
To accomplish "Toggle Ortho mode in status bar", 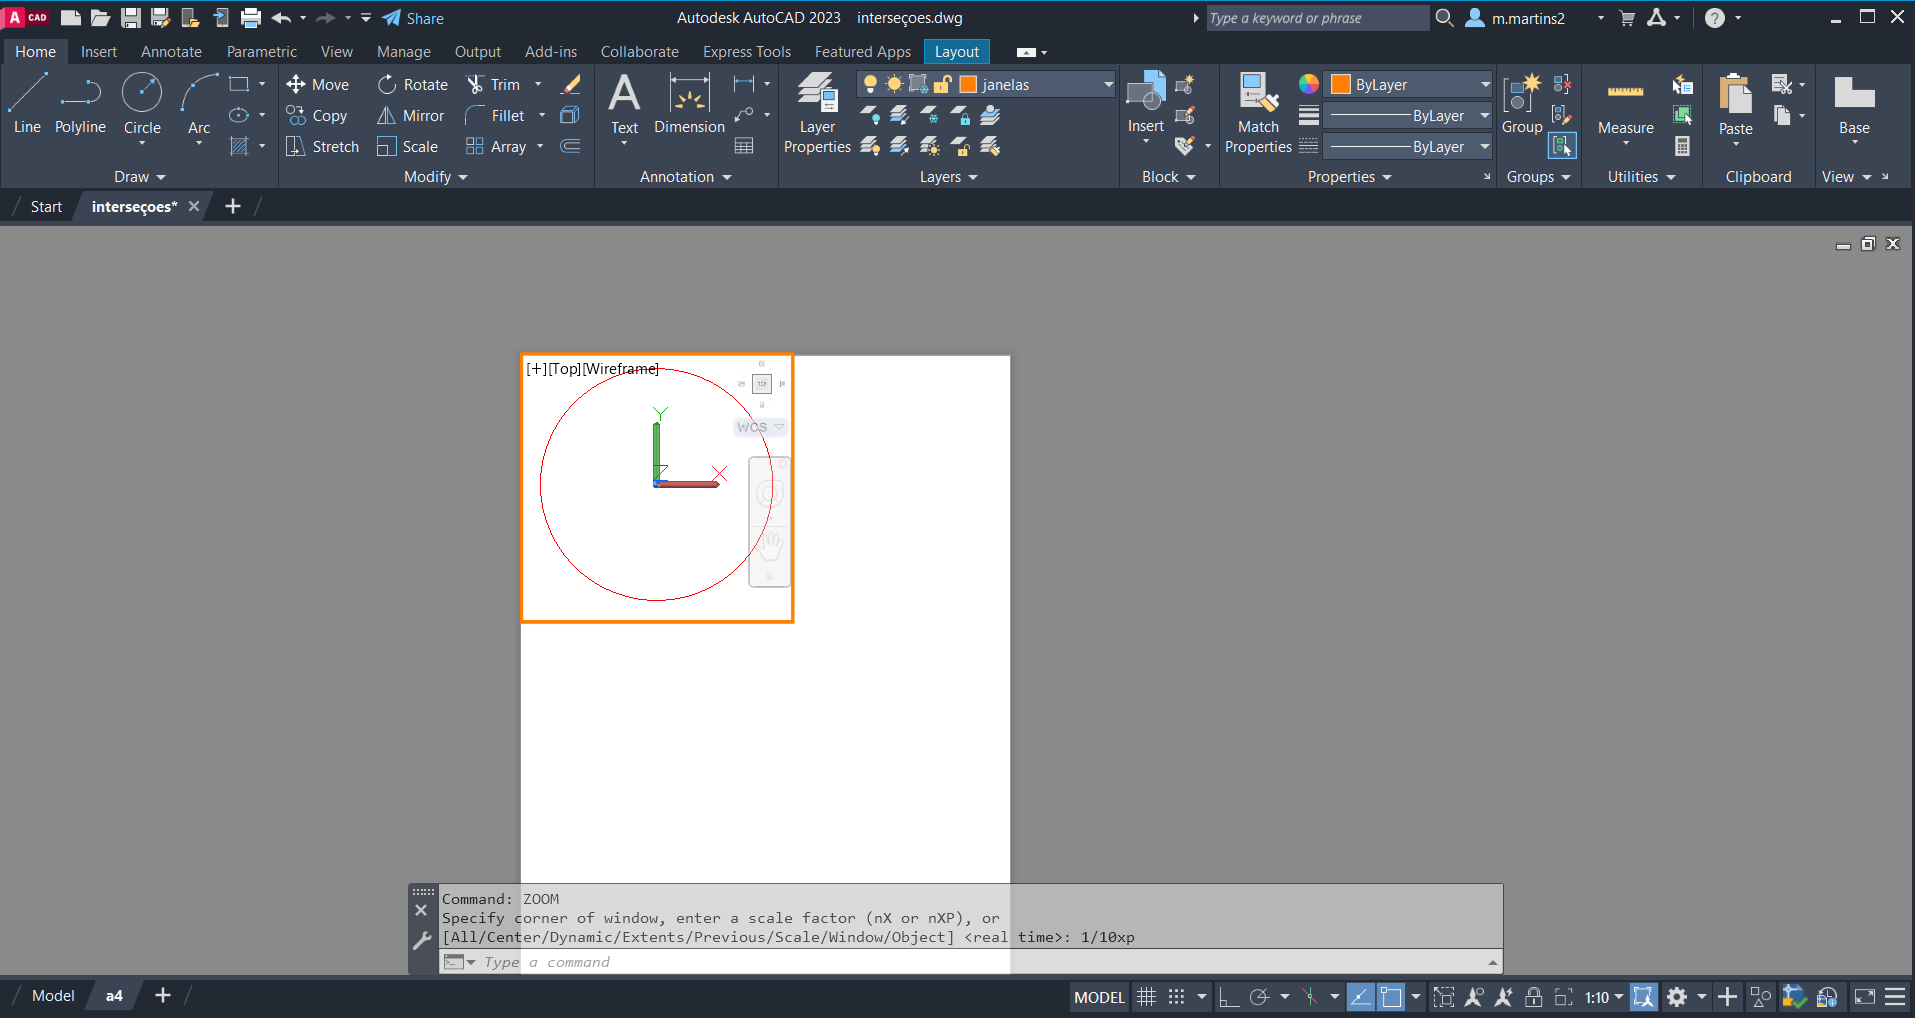I will pyautogui.click(x=1229, y=997).
